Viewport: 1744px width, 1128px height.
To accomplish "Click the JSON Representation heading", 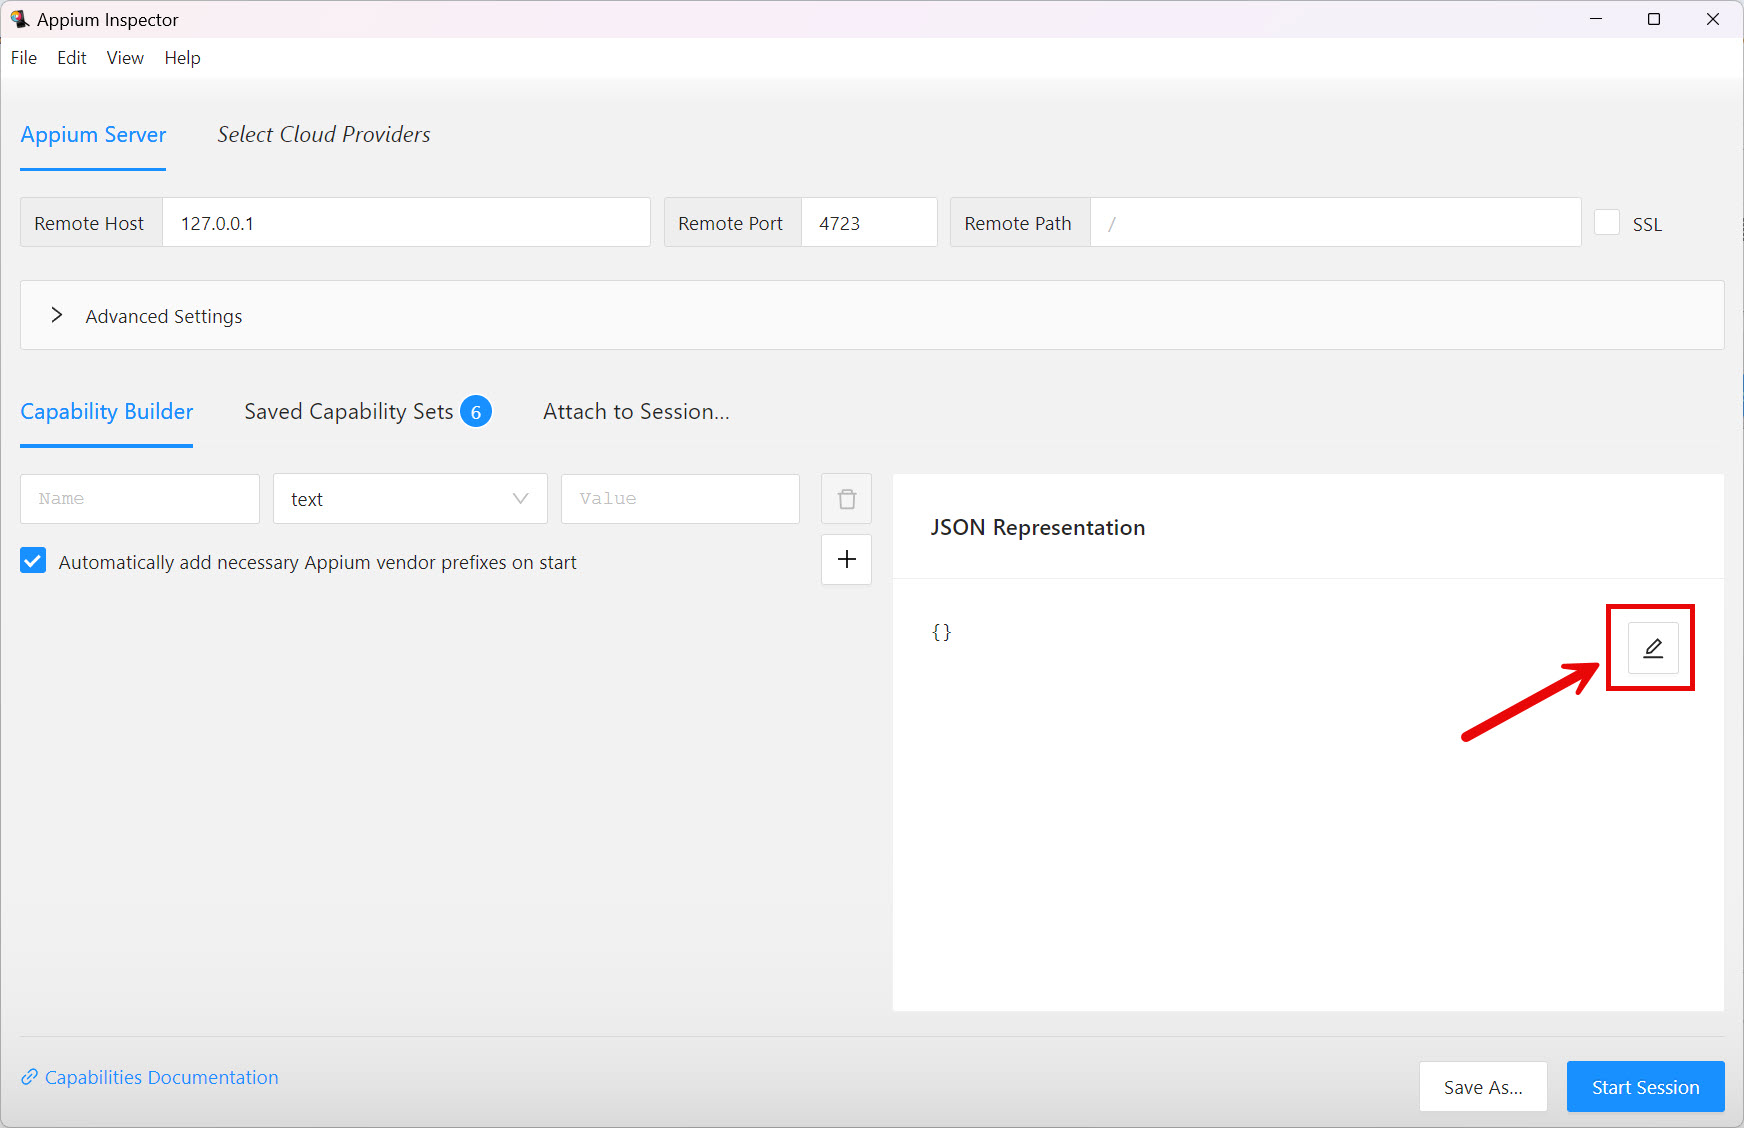I will pos(1038,527).
